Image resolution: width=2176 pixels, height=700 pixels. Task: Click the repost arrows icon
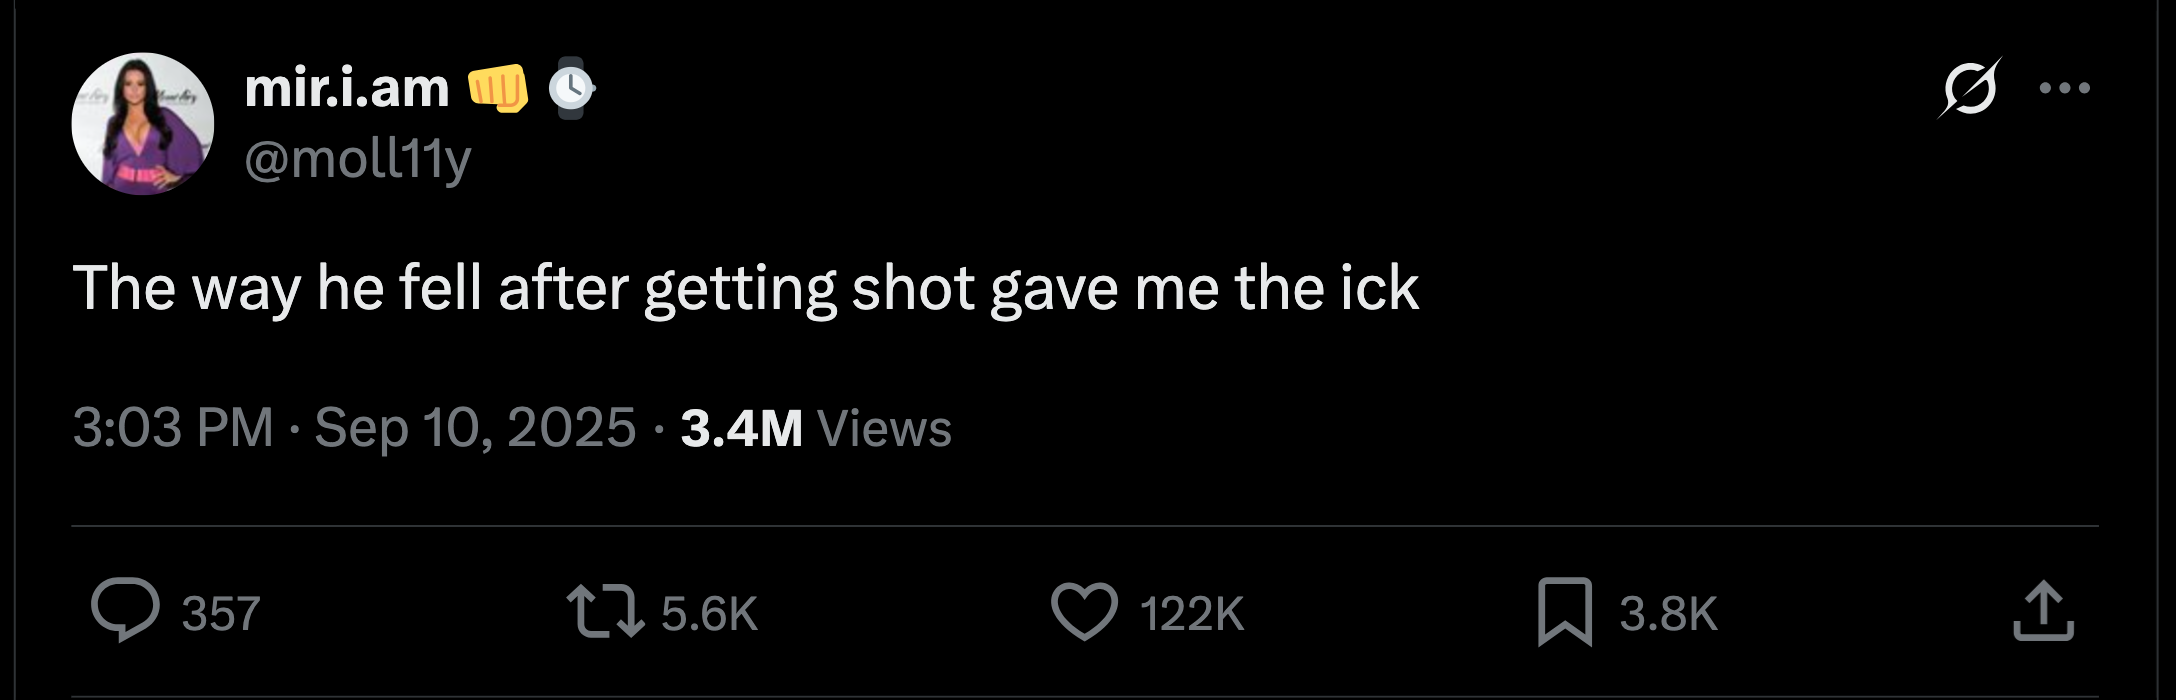(x=605, y=611)
